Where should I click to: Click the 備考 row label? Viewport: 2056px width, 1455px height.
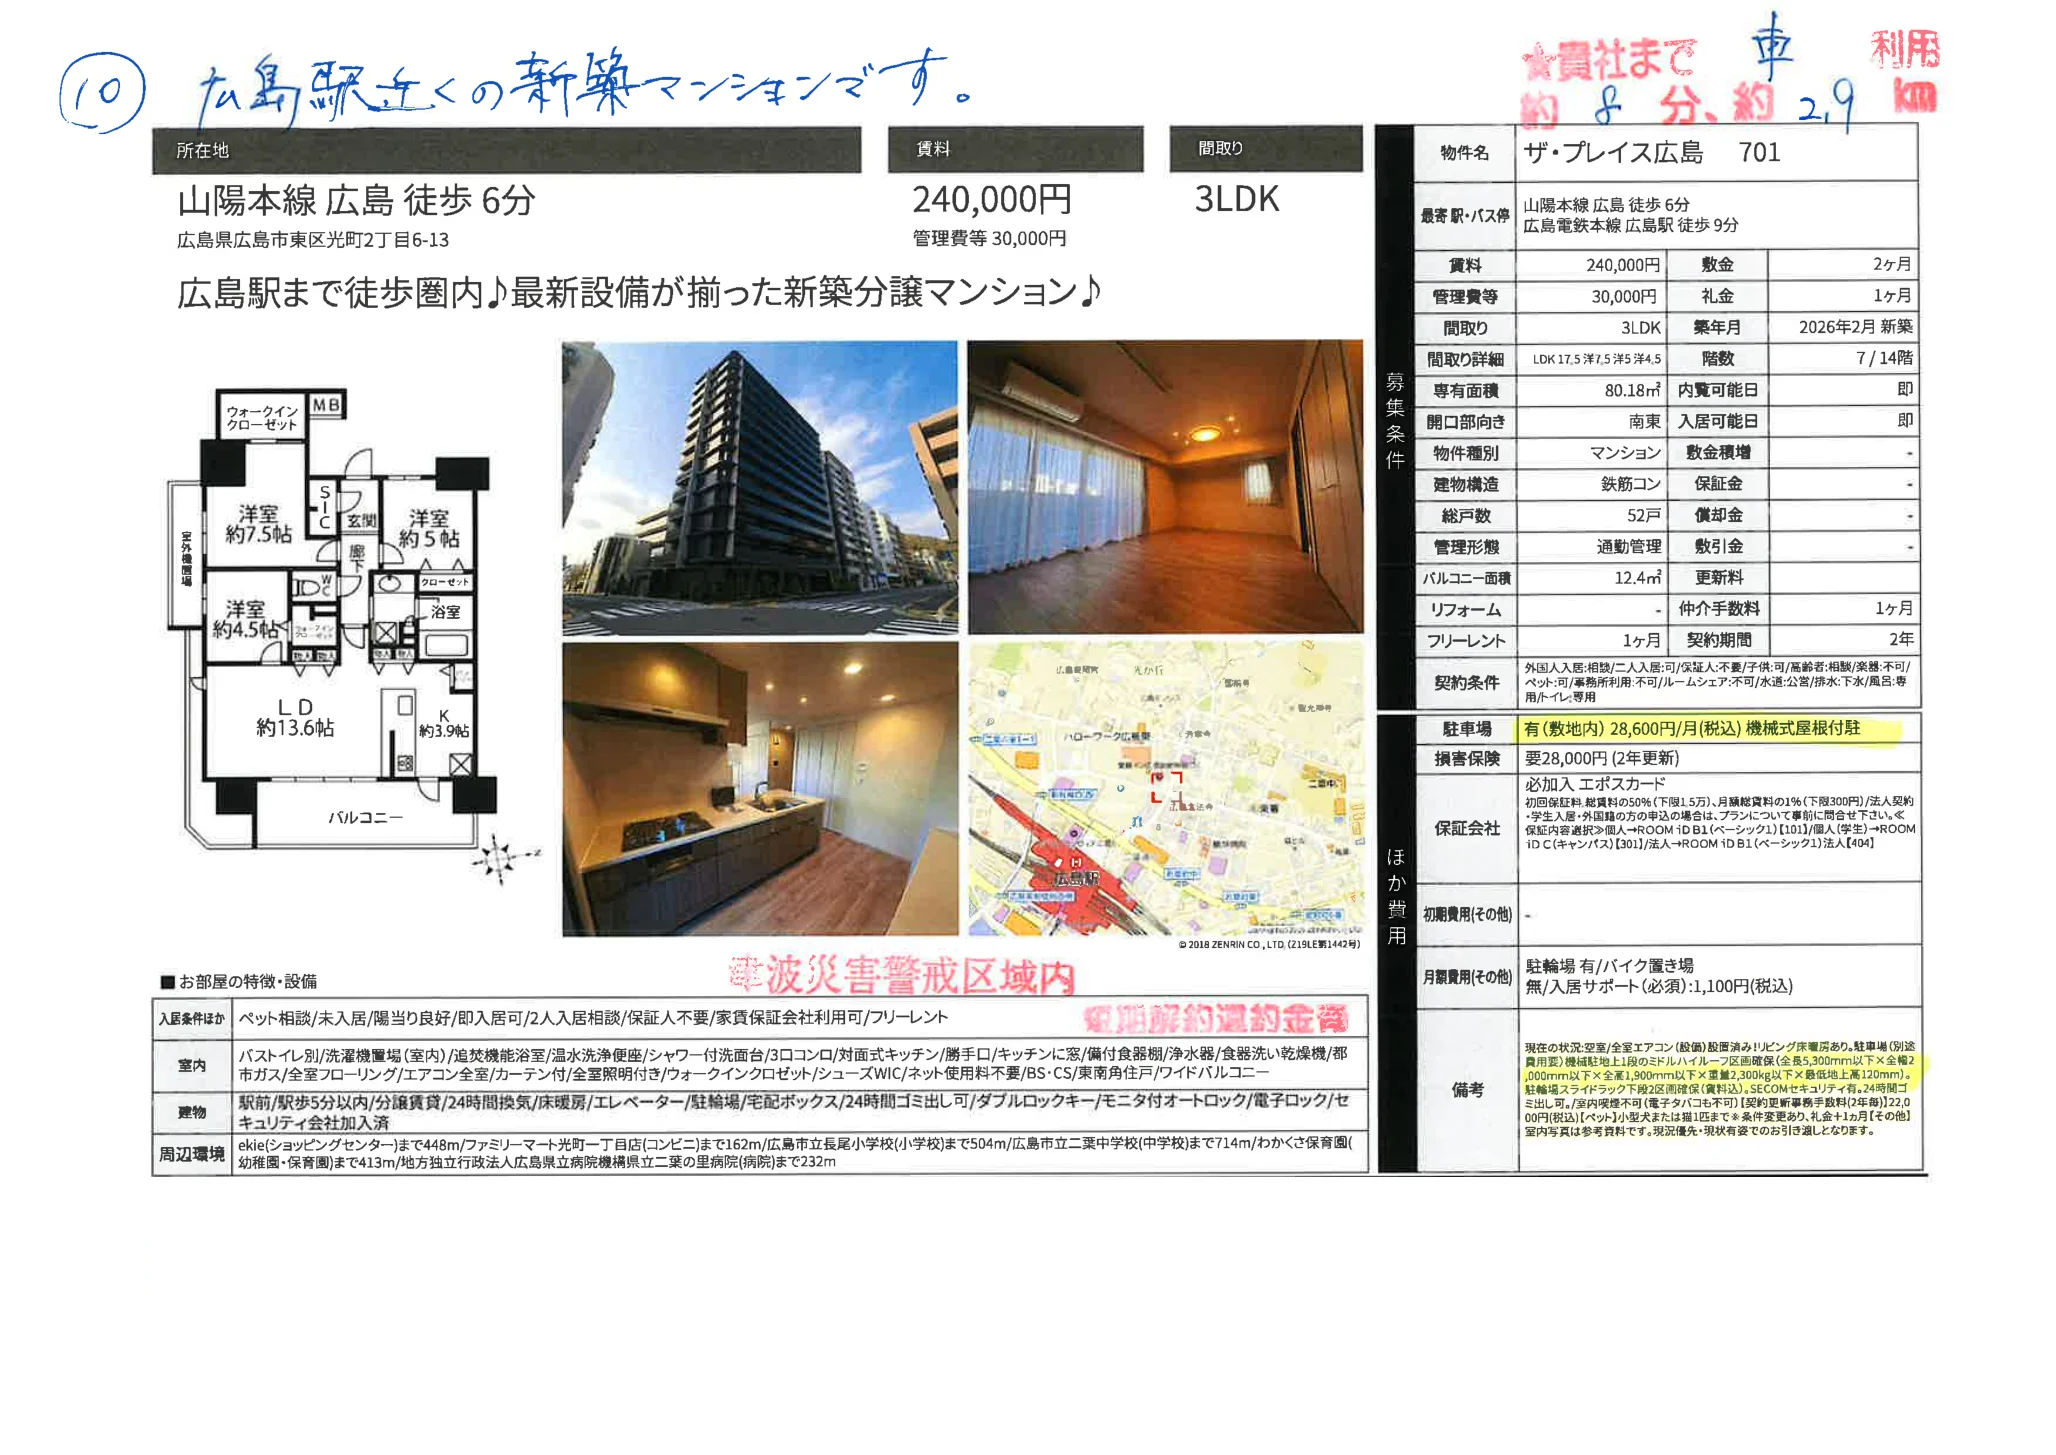tap(1467, 1090)
